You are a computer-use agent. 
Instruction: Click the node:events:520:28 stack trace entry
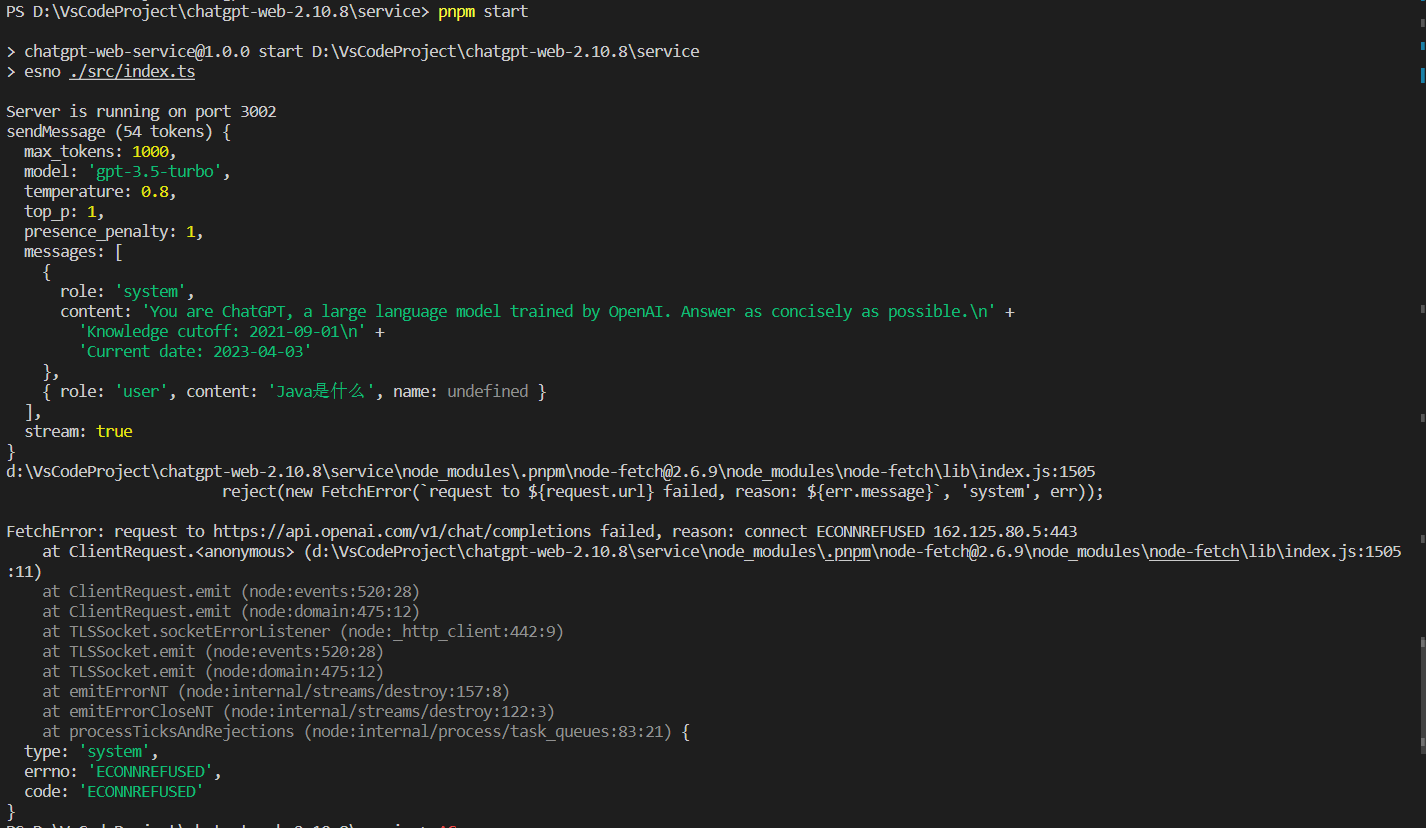click(330, 590)
